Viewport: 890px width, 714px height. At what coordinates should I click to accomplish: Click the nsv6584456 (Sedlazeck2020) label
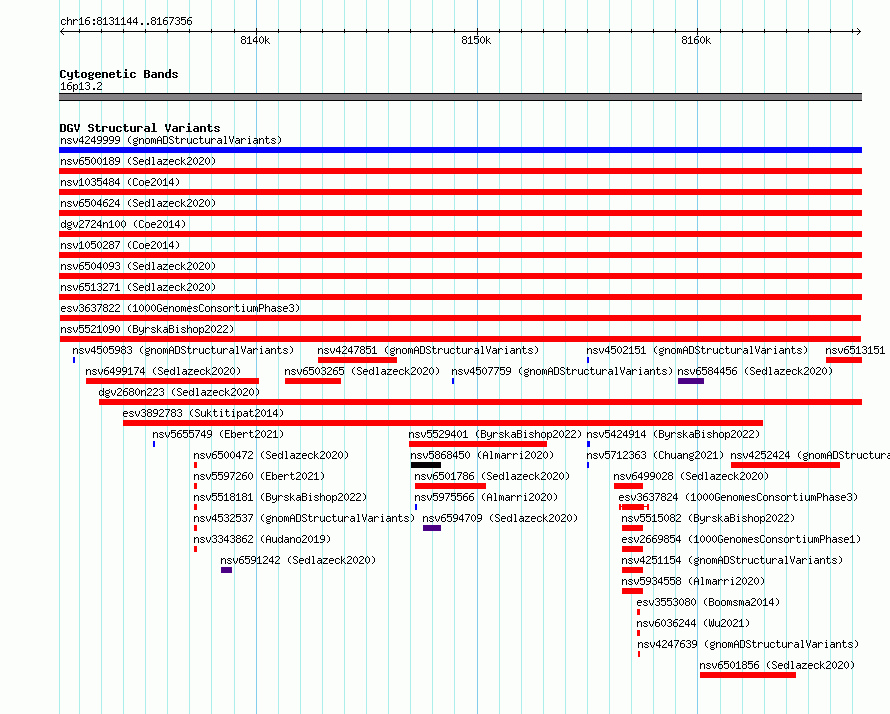(x=755, y=371)
